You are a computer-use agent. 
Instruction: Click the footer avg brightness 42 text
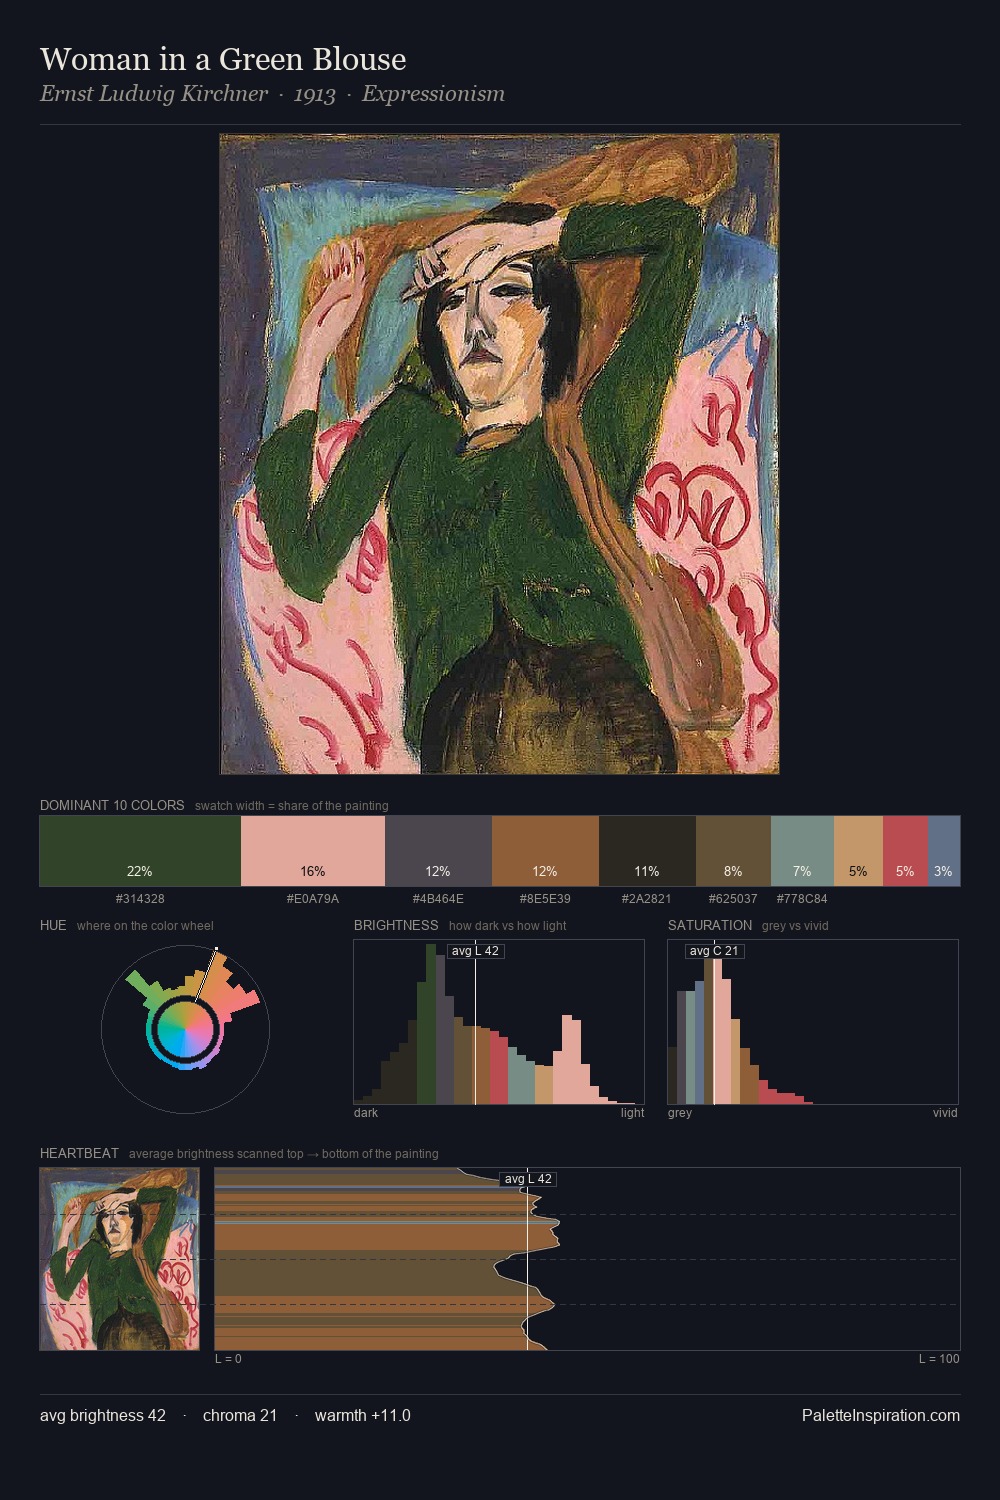[103, 1415]
